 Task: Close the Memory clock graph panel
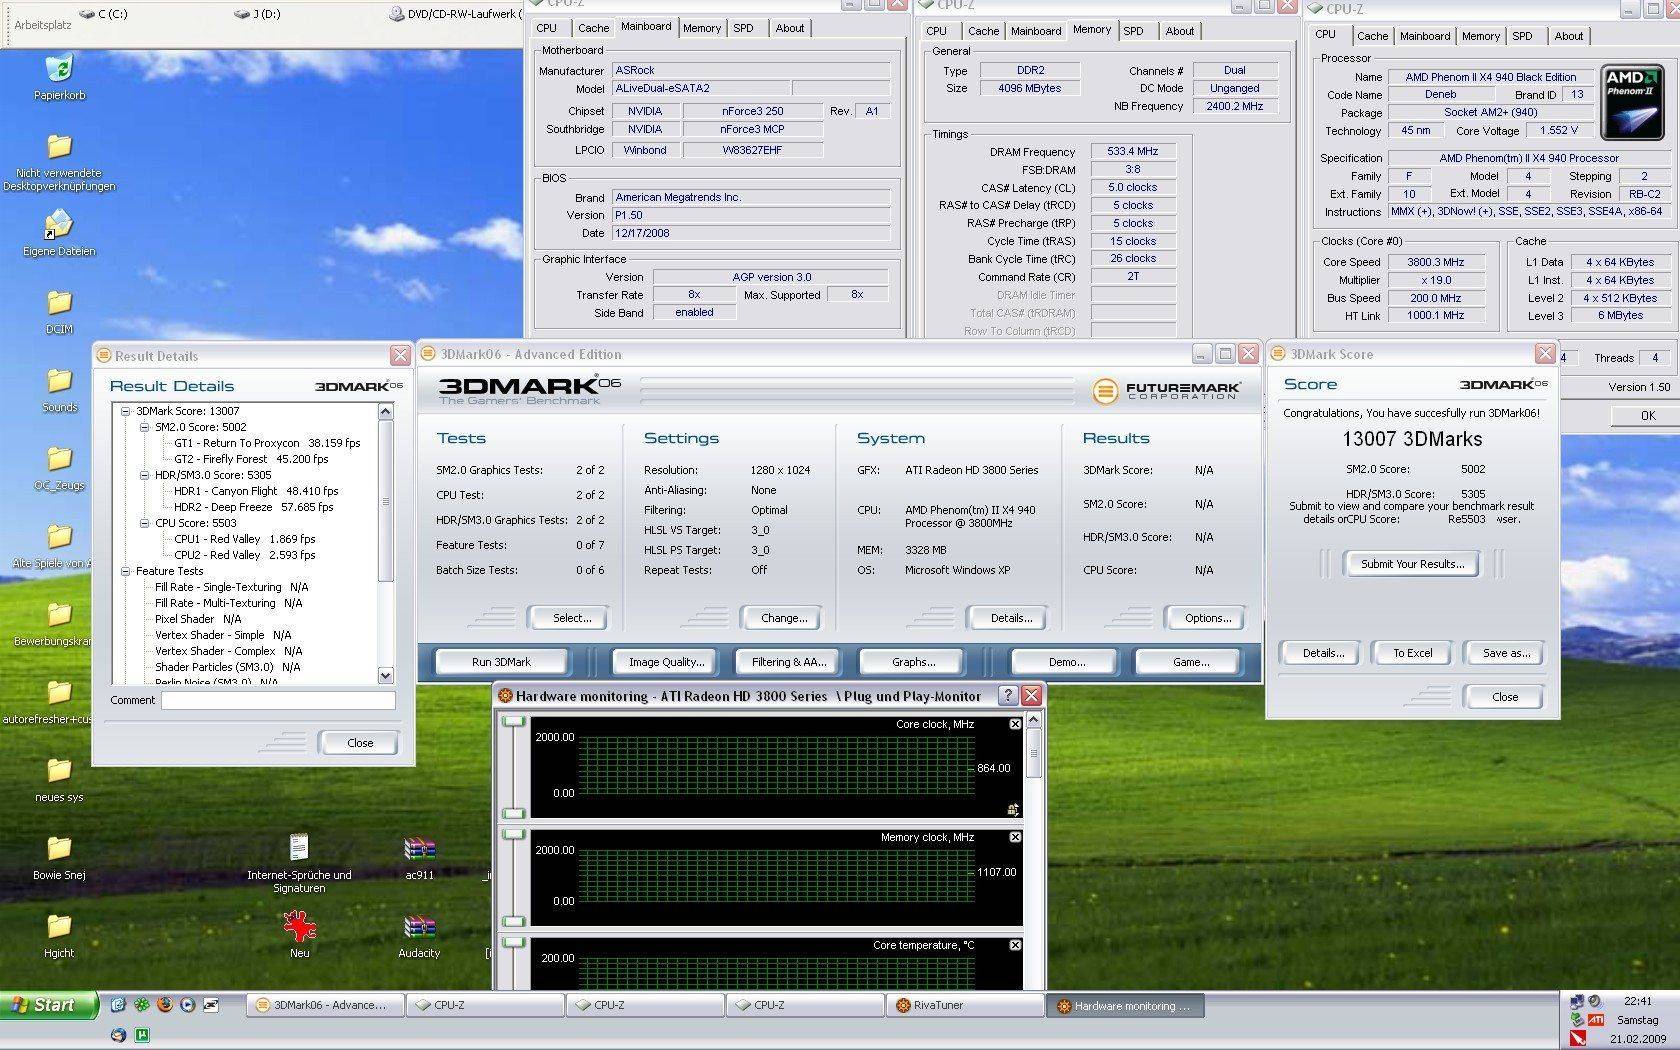coord(1015,837)
